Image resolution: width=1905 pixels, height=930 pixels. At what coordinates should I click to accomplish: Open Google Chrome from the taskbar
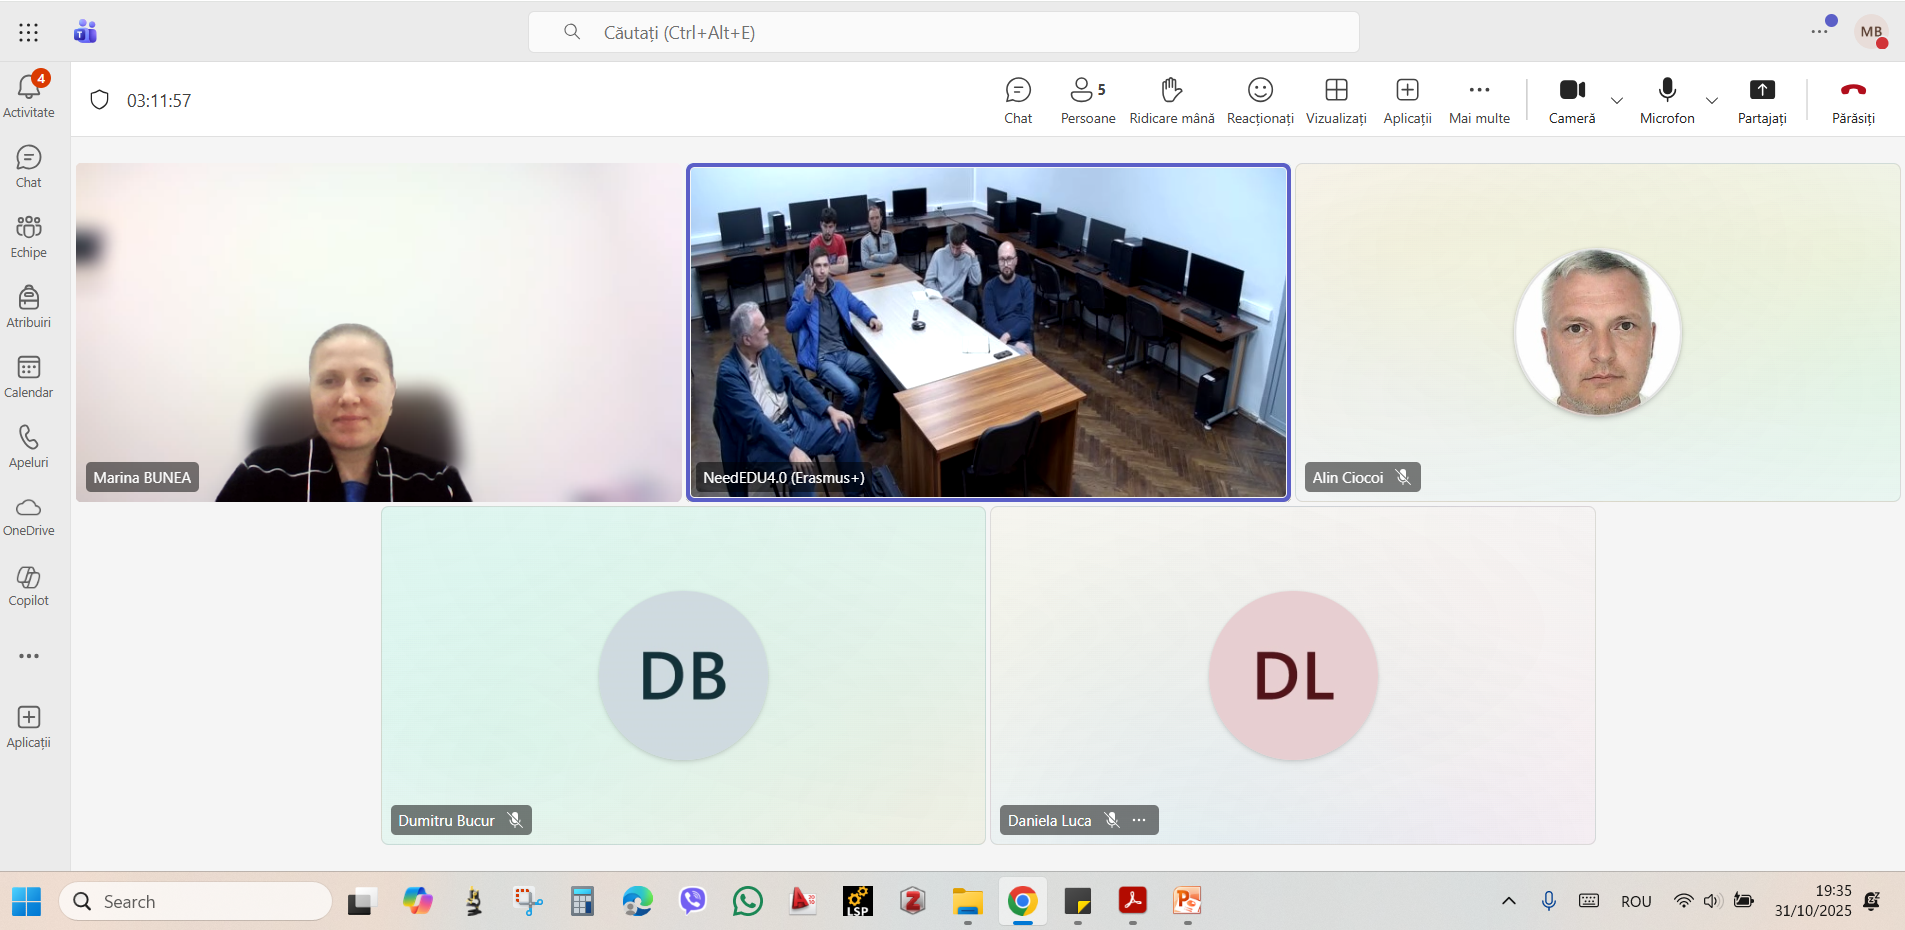point(1022,902)
